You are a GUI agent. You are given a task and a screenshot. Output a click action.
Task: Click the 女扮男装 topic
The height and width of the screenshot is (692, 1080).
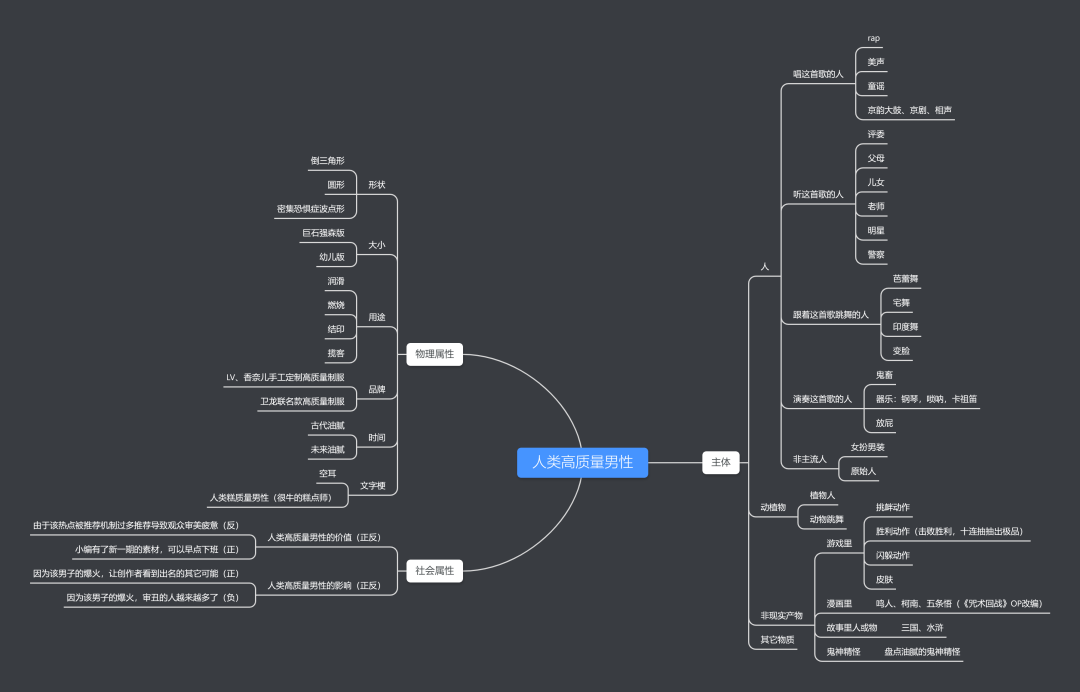pyautogui.click(x=867, y=447)
